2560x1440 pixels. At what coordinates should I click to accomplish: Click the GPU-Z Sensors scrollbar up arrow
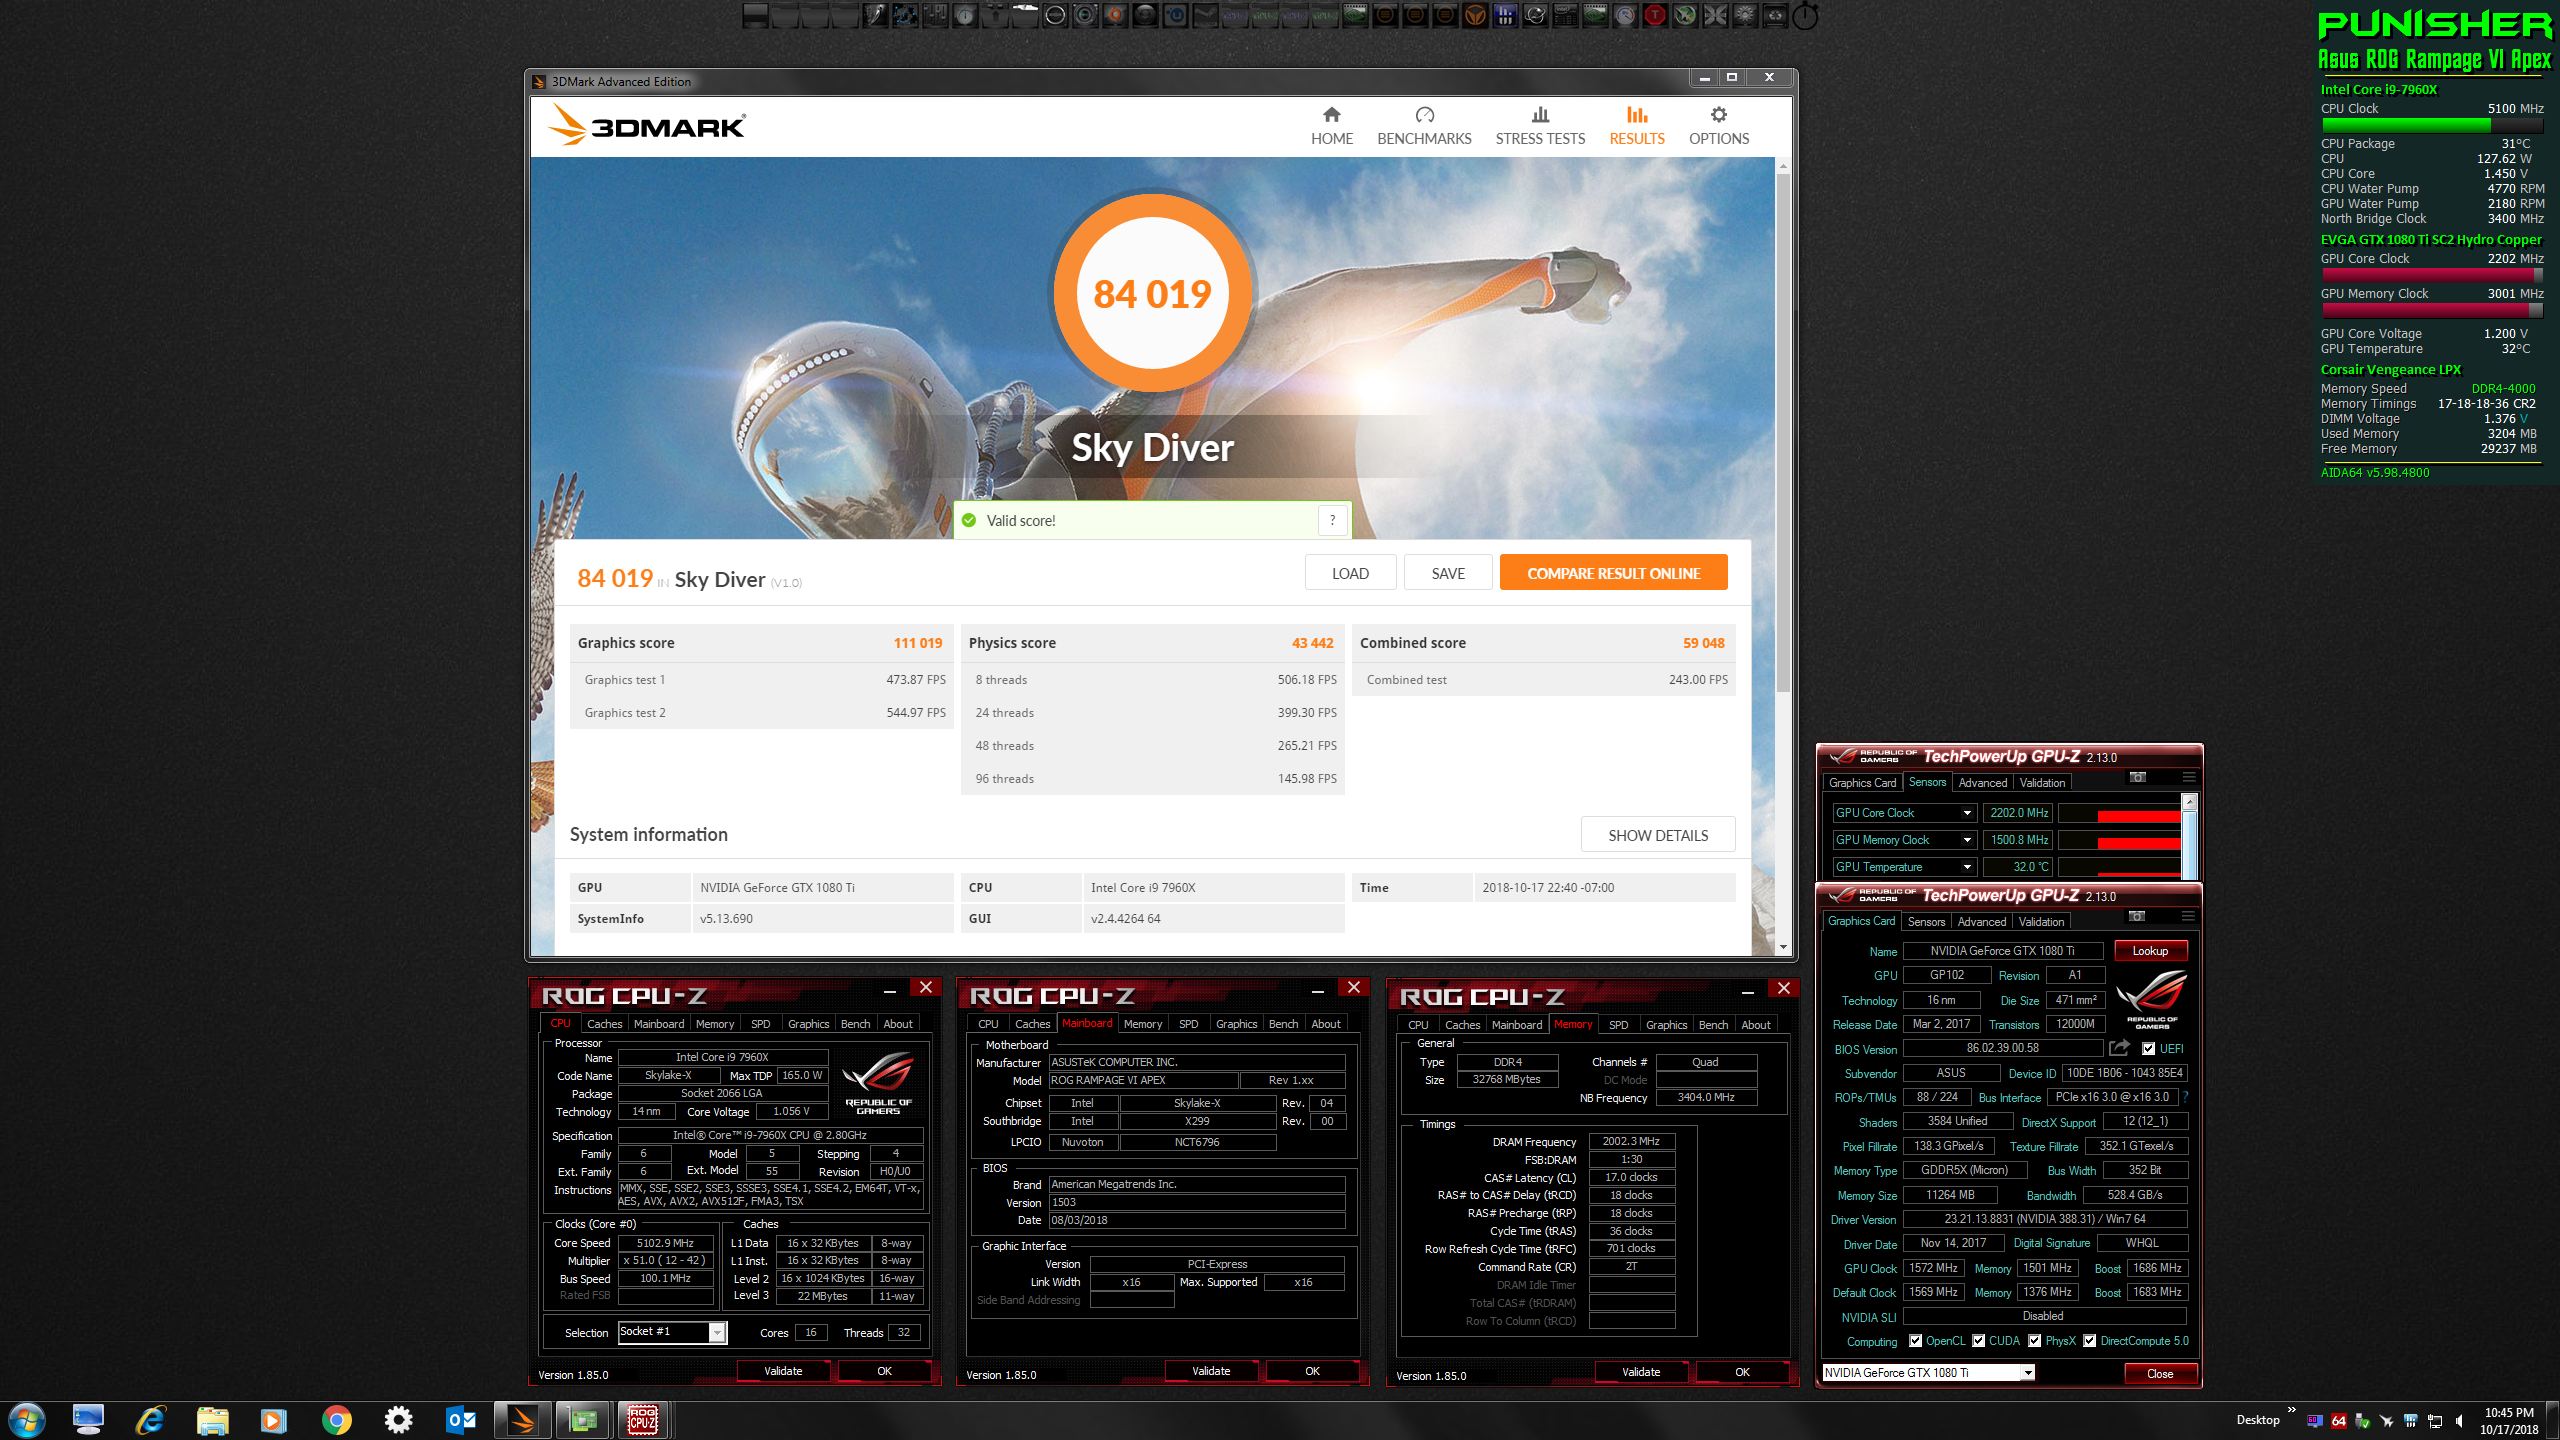(x=2189, y=802)
